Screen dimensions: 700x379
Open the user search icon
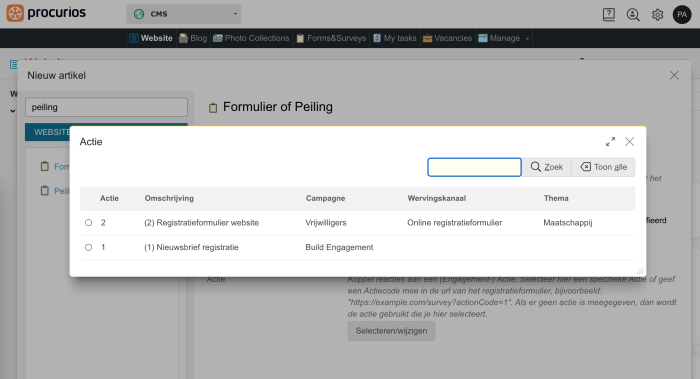633,15
